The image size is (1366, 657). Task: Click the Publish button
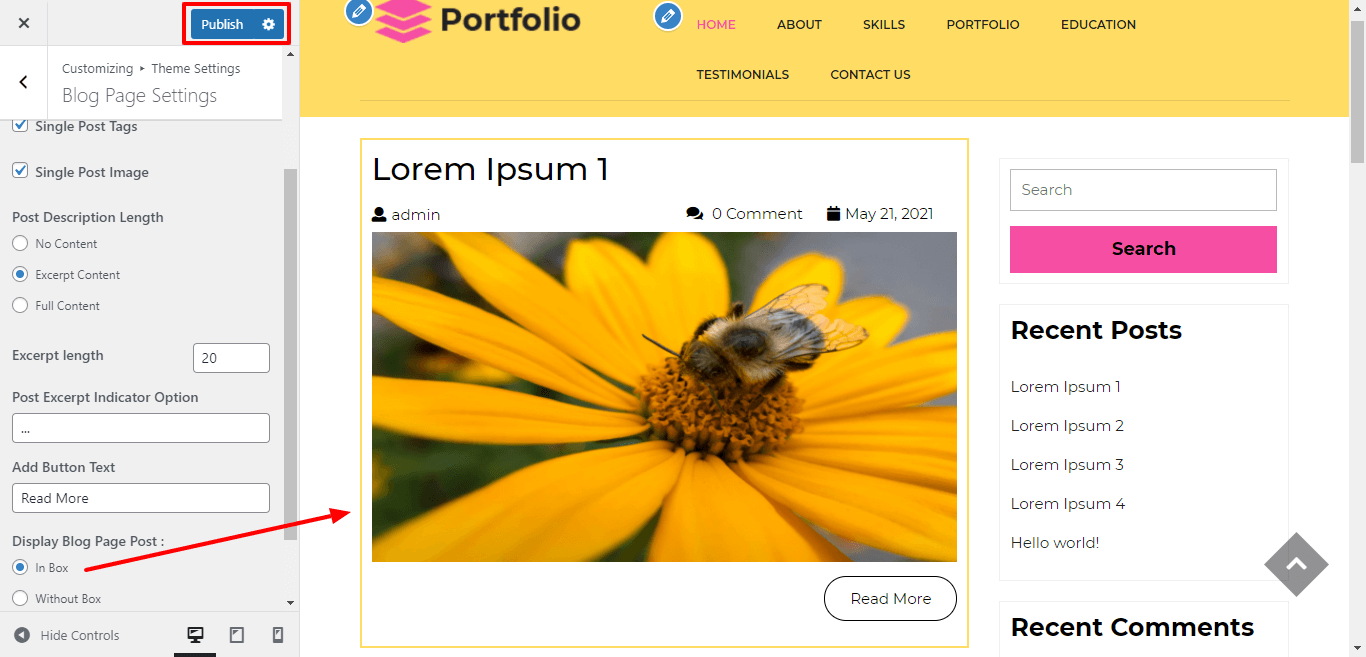pyautogui.click(x=222, y=24)
